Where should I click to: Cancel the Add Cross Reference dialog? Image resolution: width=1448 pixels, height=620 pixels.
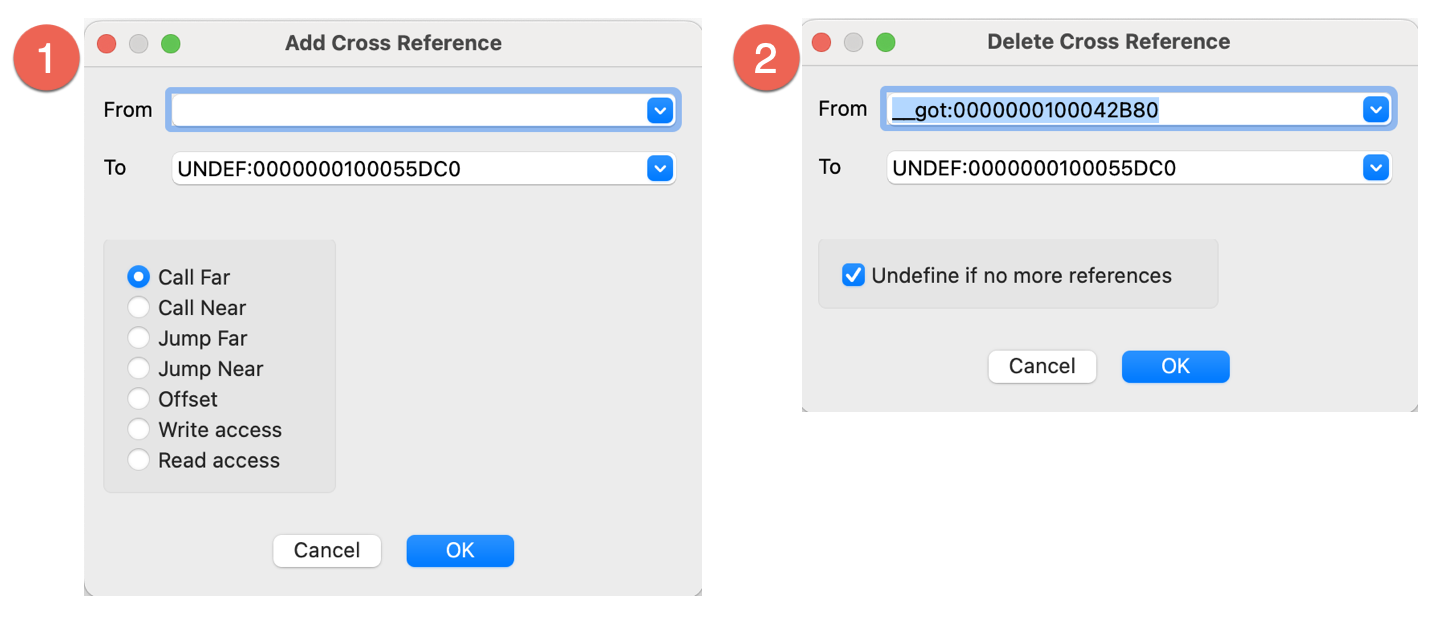[327, 550]
